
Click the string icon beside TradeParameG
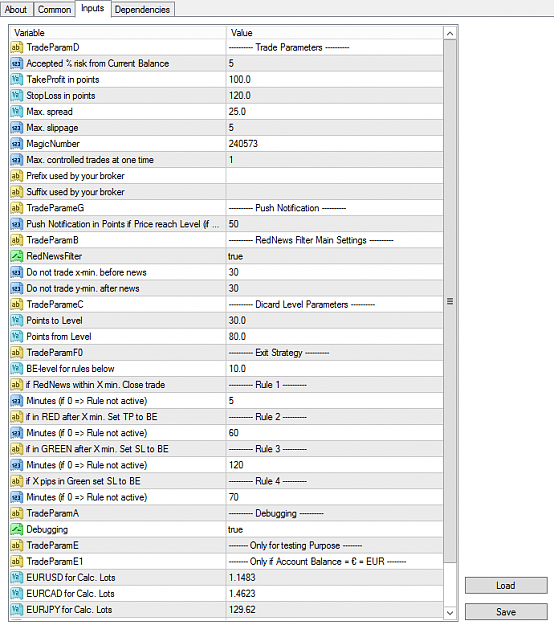tap(16, 208)
